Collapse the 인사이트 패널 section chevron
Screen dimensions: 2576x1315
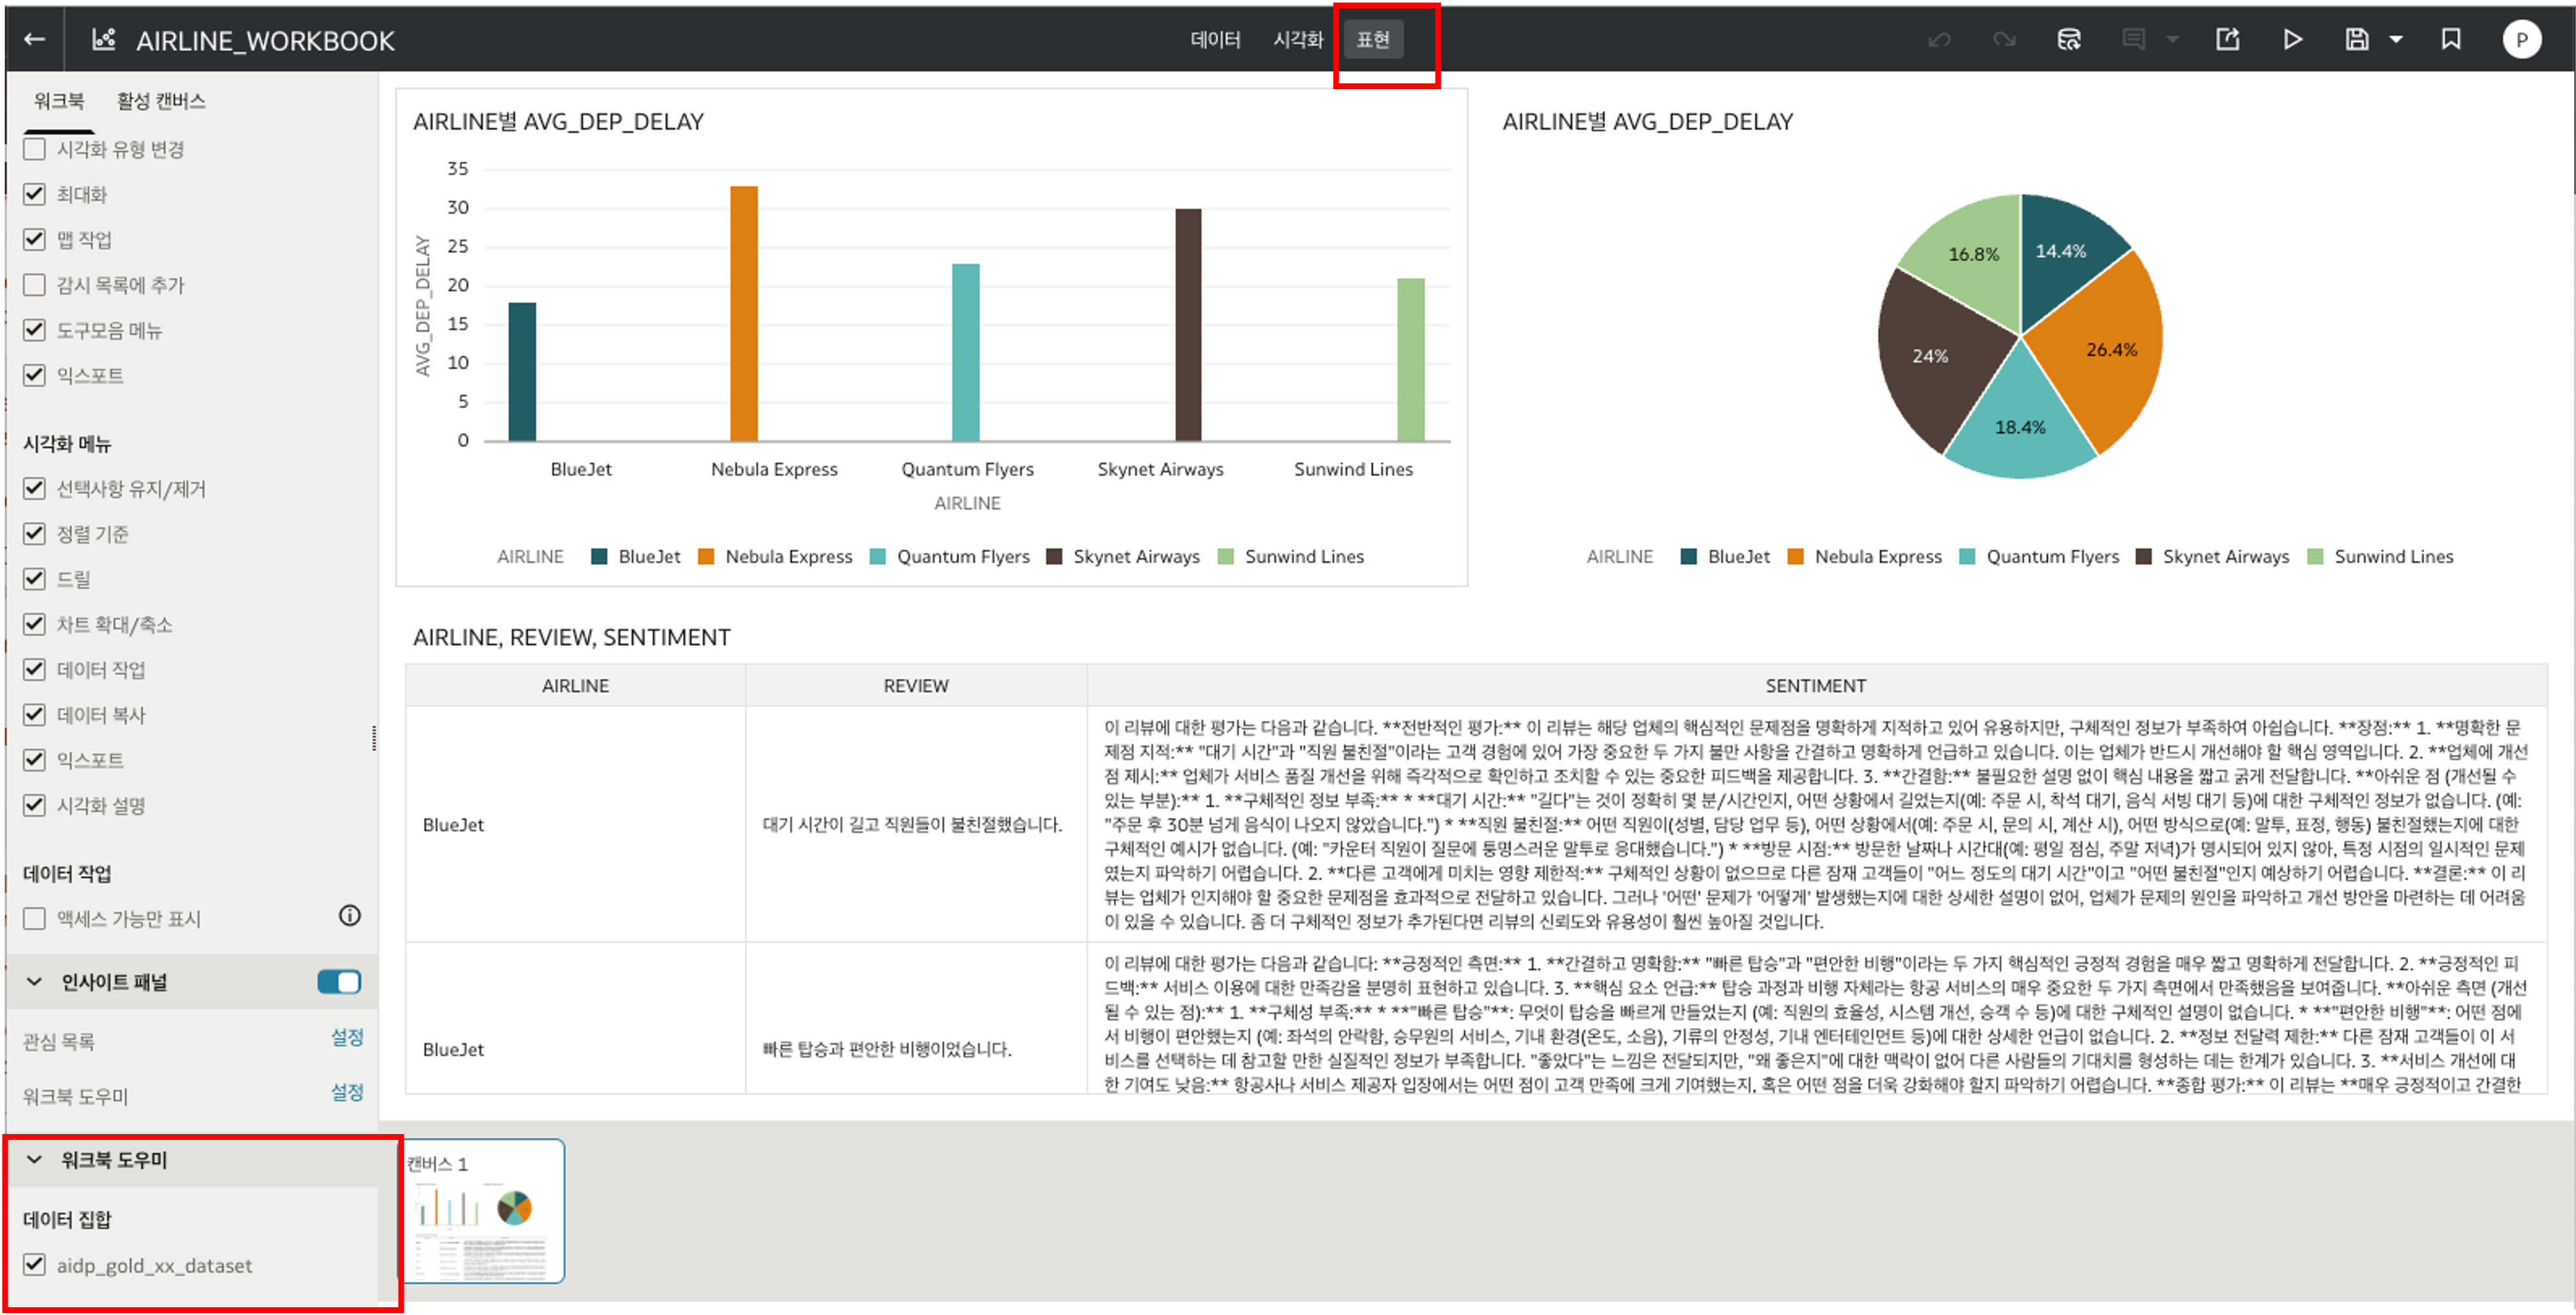click(35, 983)
